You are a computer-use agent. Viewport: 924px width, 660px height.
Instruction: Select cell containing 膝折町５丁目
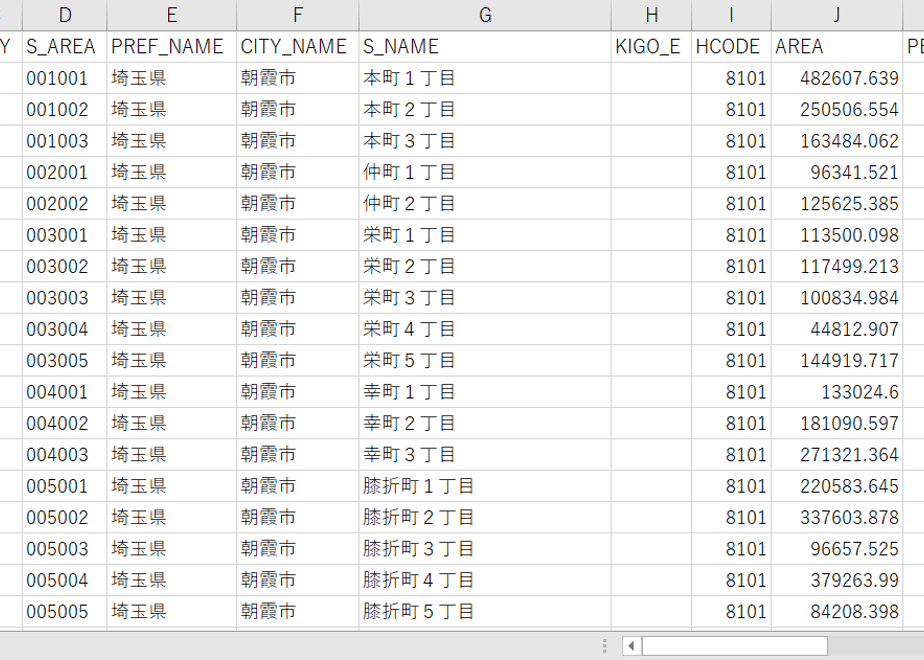(485, 612)
